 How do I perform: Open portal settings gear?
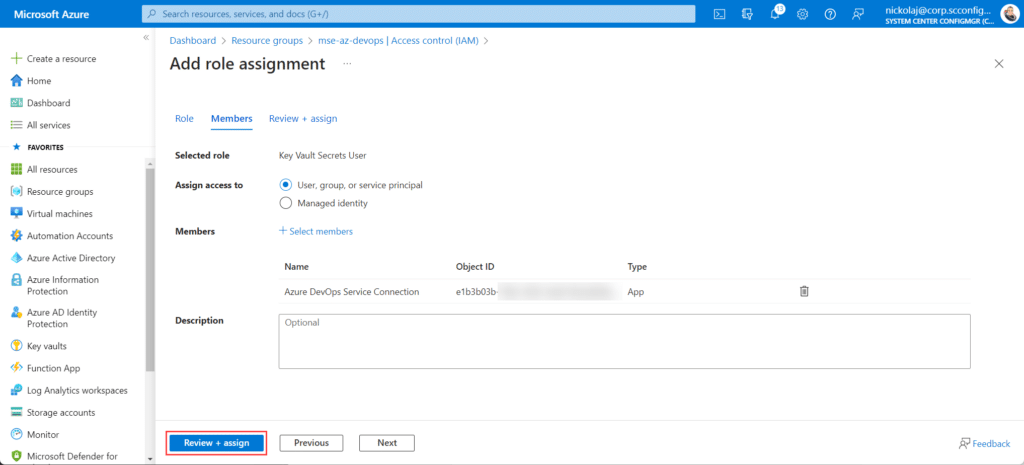point(803,14)
